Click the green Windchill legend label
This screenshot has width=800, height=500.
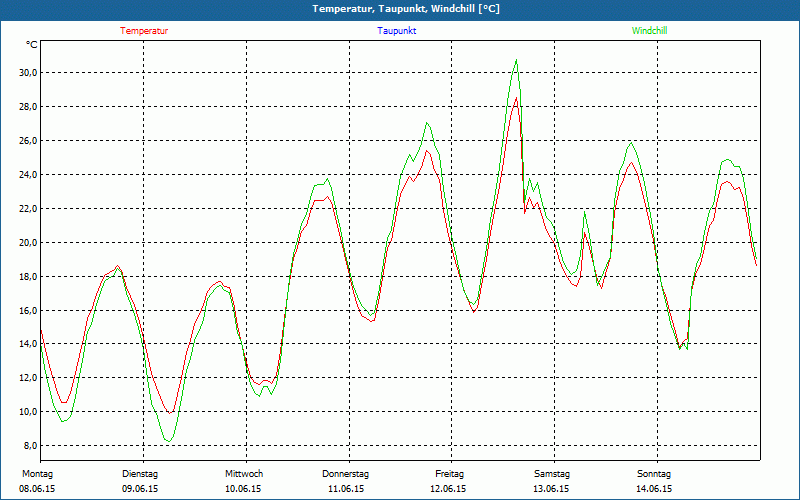649,31
